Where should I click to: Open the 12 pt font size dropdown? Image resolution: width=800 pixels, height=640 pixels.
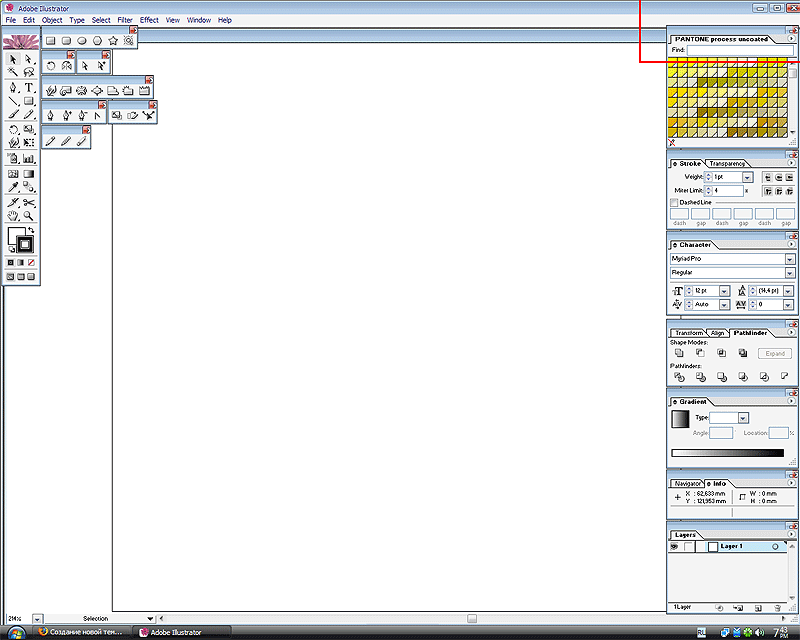724,291
